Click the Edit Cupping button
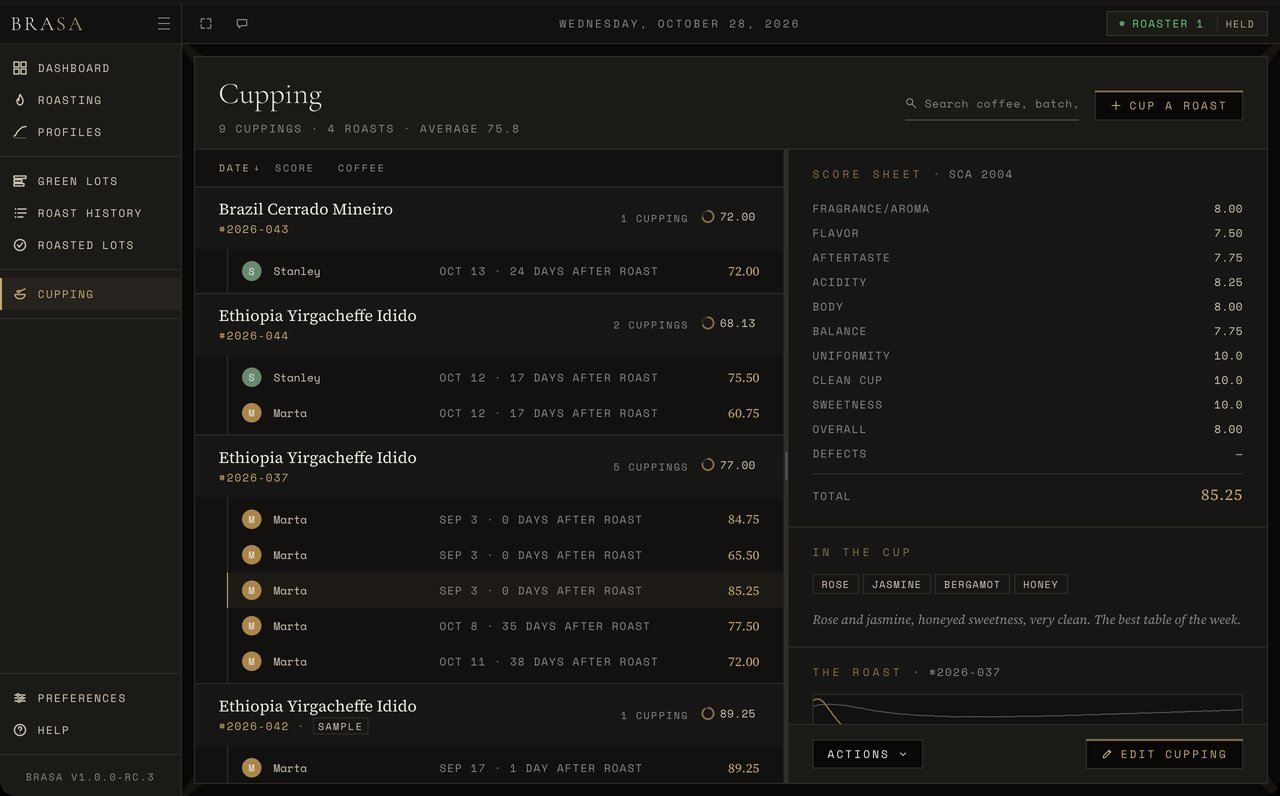 (x=1164, y=754)
